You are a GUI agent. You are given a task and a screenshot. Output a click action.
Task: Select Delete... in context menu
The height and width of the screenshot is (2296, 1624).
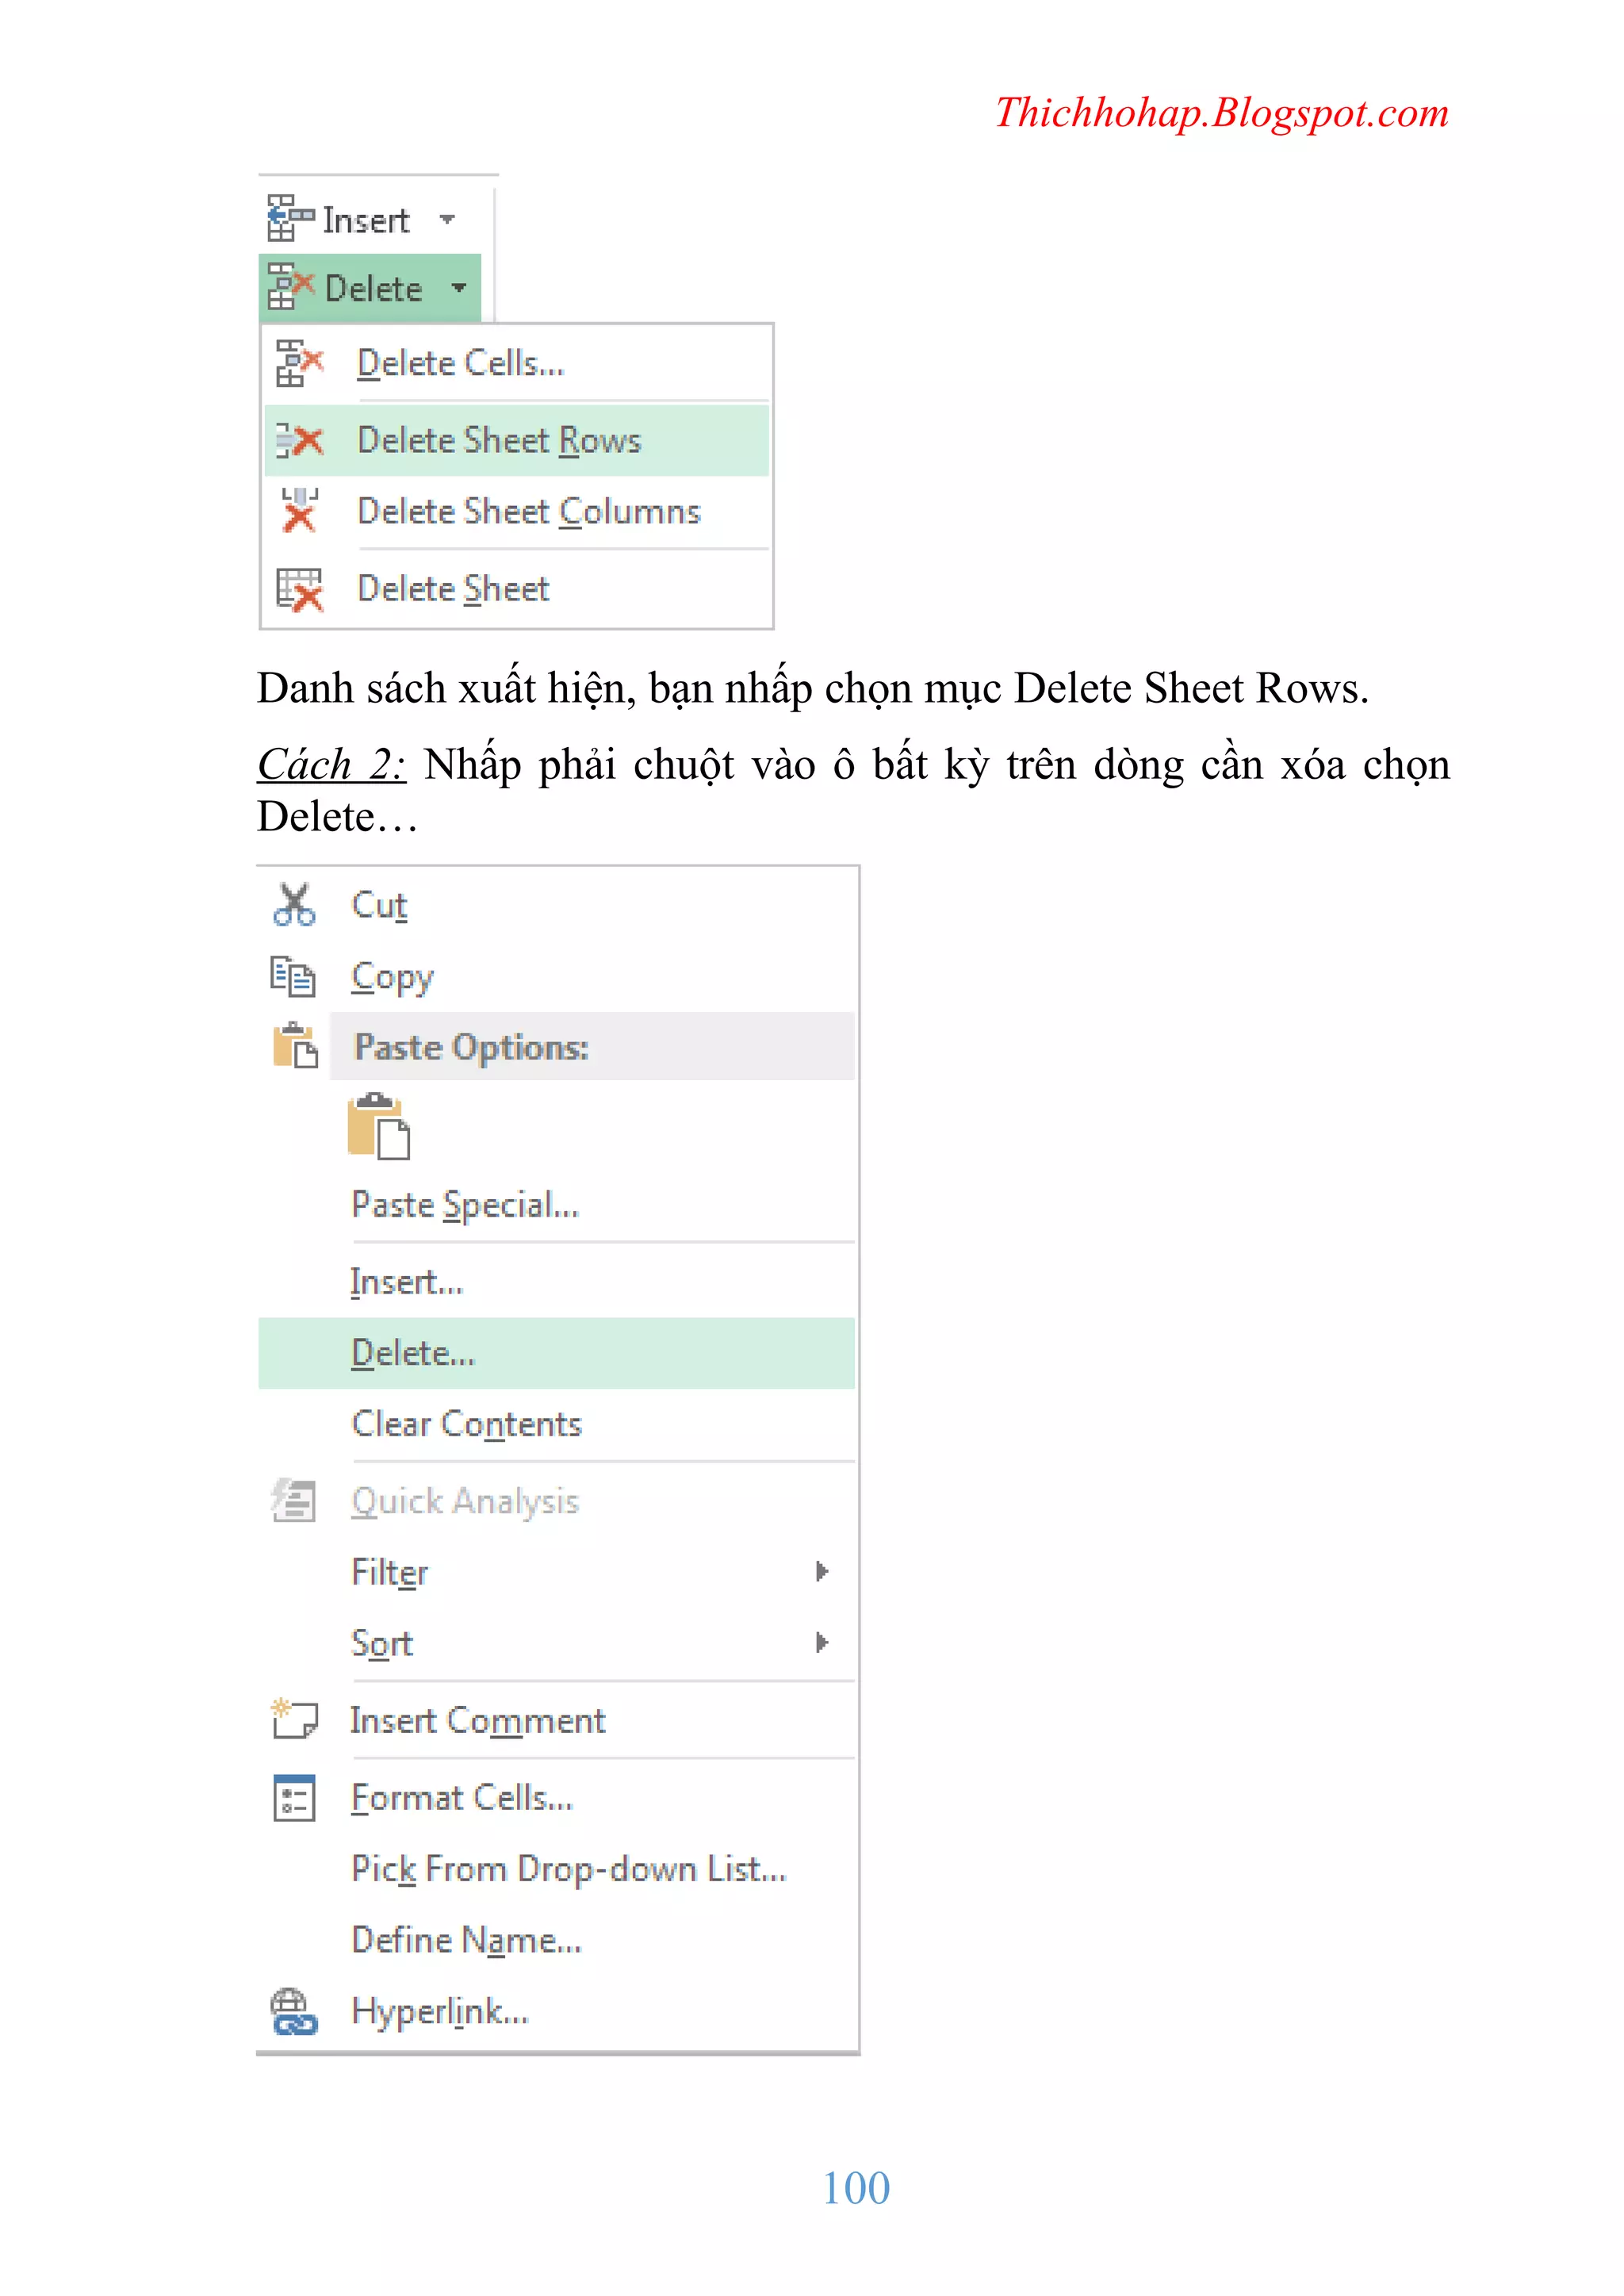557,1353
